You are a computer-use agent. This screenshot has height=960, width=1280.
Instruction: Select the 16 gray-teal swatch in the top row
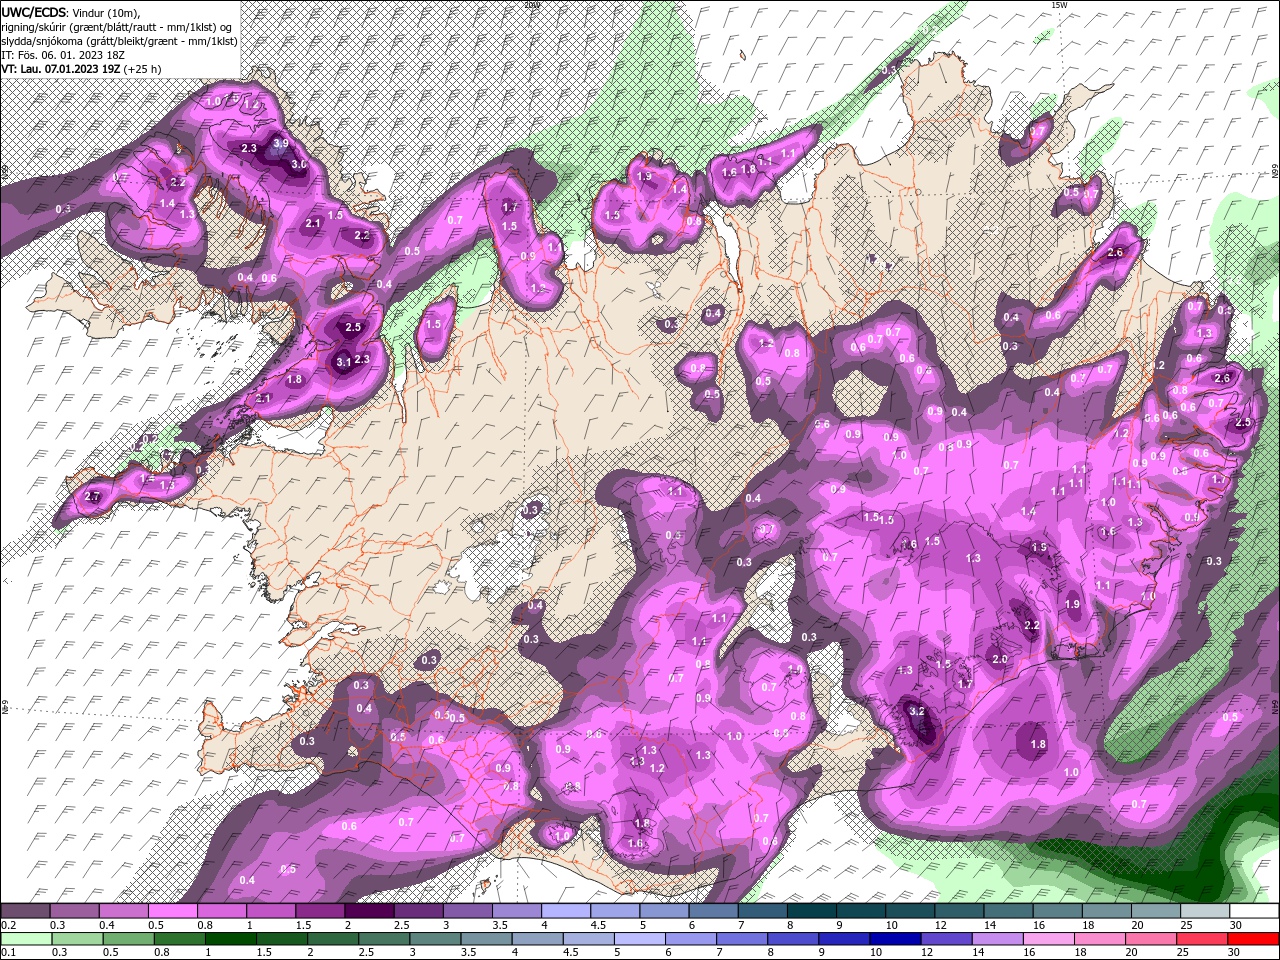[1057, 911]
